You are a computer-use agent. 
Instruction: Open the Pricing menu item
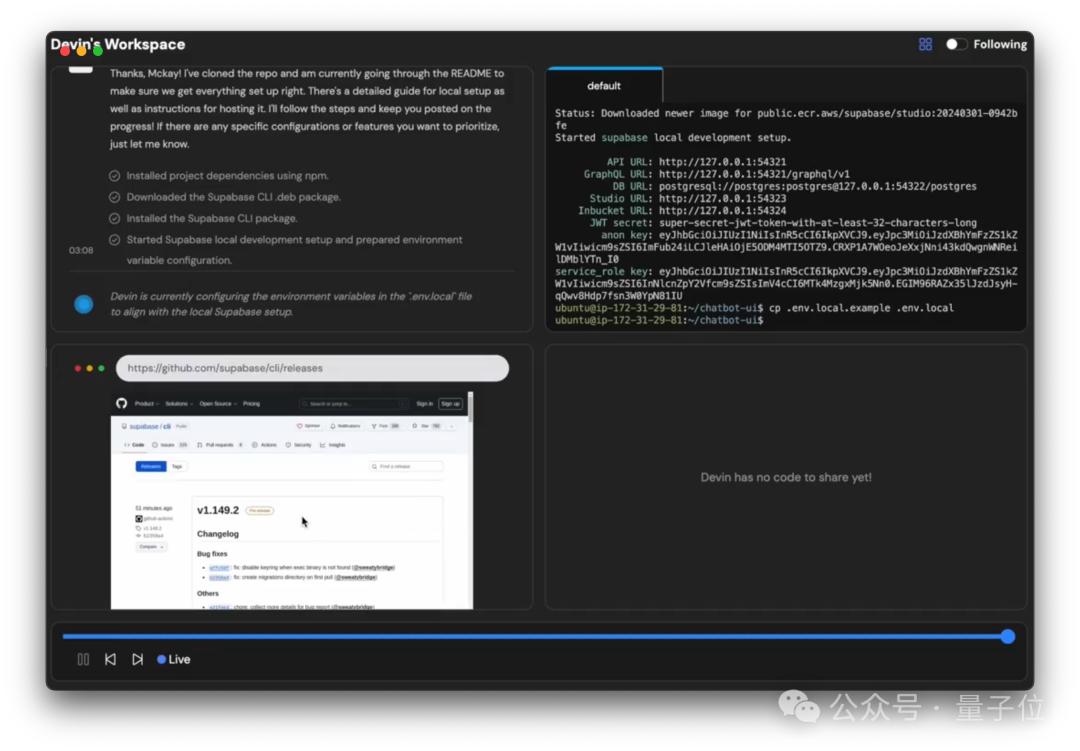[x=251, y=404]
